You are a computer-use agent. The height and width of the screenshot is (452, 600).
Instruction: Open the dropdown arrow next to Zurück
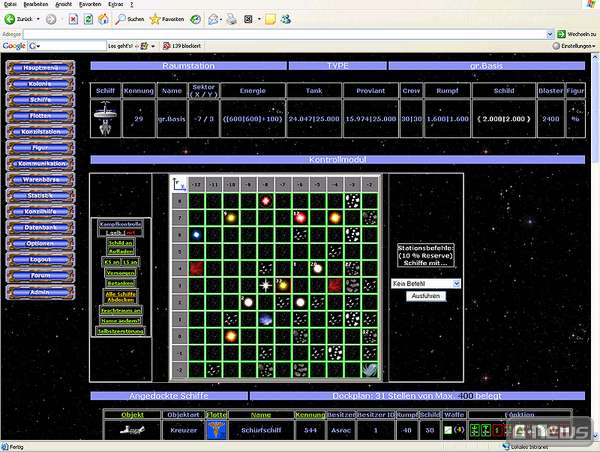[x=38, y=19]
